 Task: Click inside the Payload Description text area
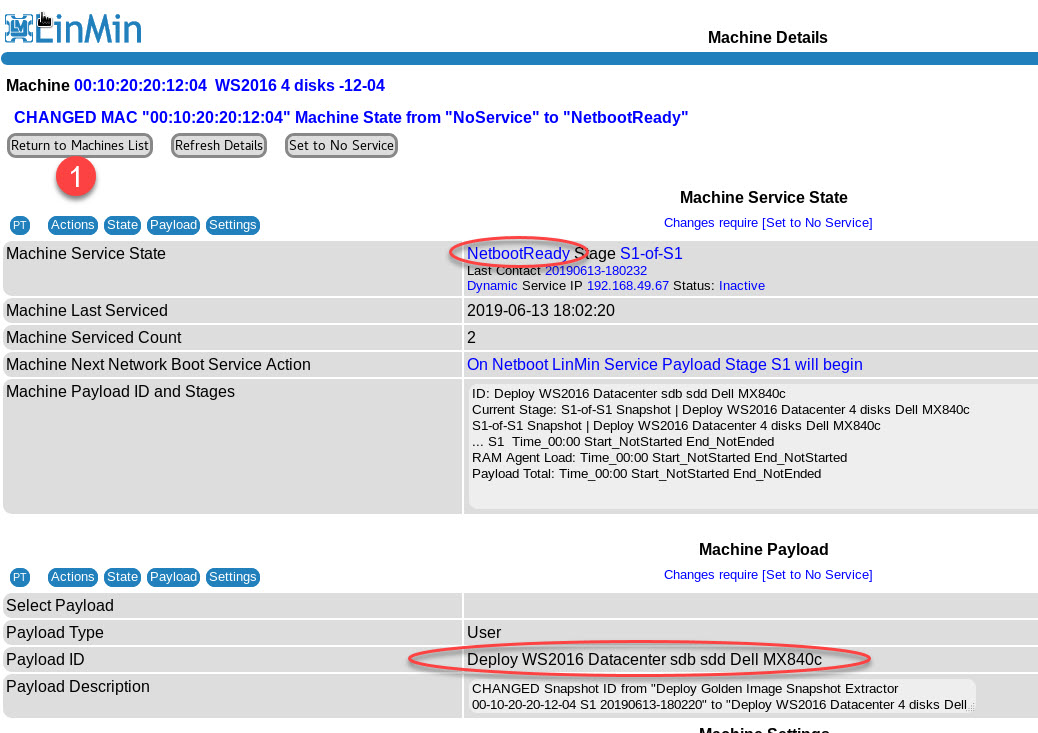point(720,696)
